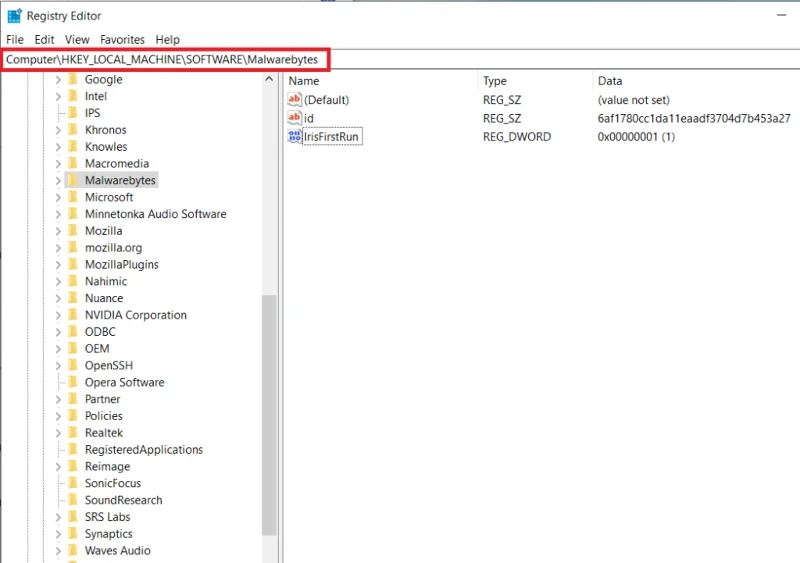Select the id value name
800x563 pixels.
point(309,118)
